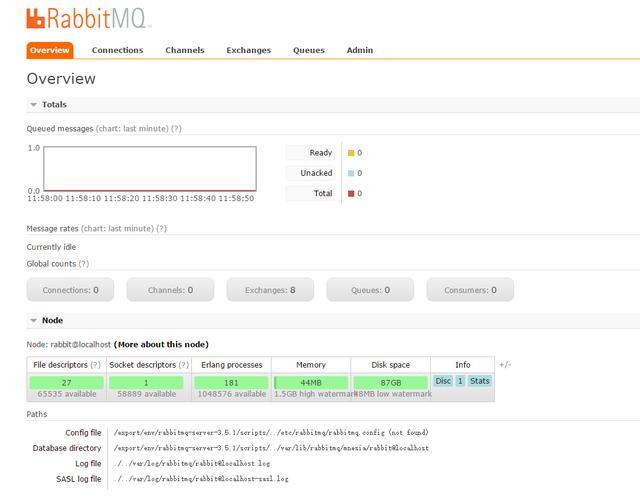
Task: Click help (?) beside Socket descriptors
Action: tap(184, 365)
